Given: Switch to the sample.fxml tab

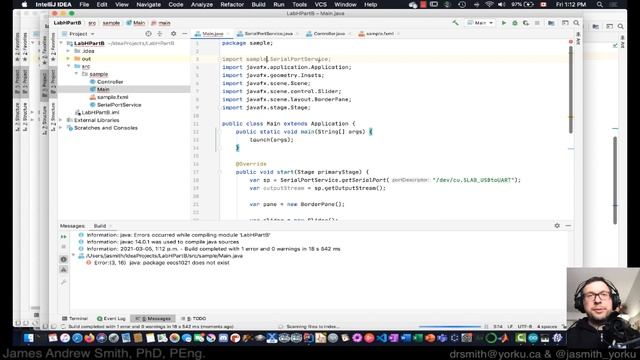Looking at the screenshot, I should 380,34.
